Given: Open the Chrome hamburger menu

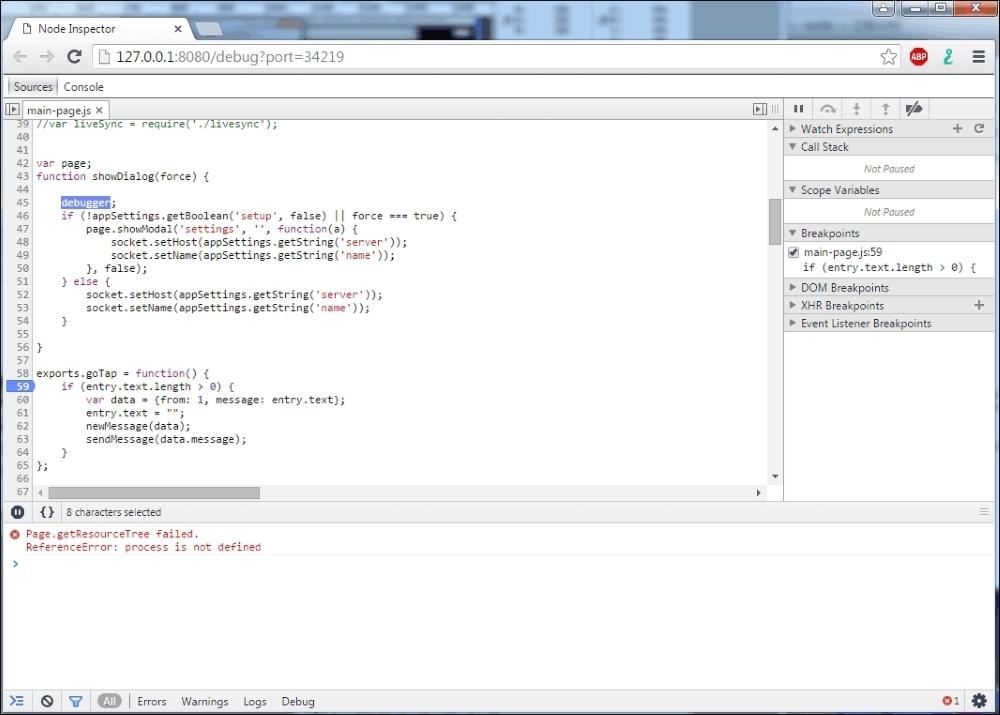Looking at the screenshot, I should [978, 57].
